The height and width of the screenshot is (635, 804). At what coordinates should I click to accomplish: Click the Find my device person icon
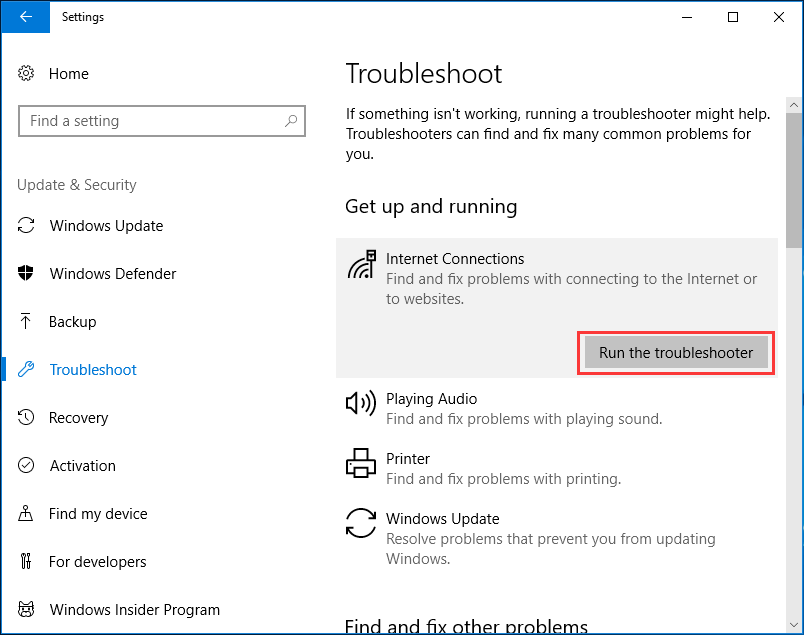26,513
